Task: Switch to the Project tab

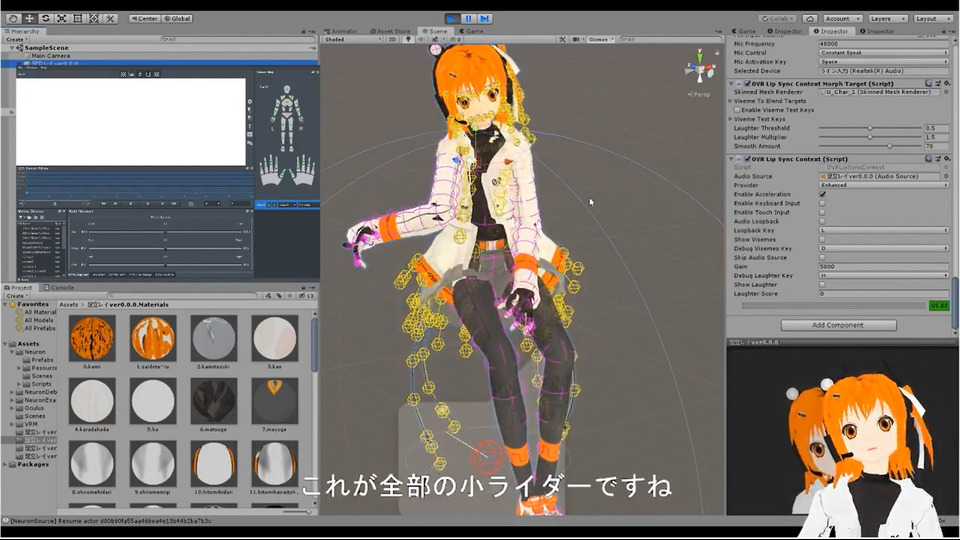Action: [x=18, y=287]
